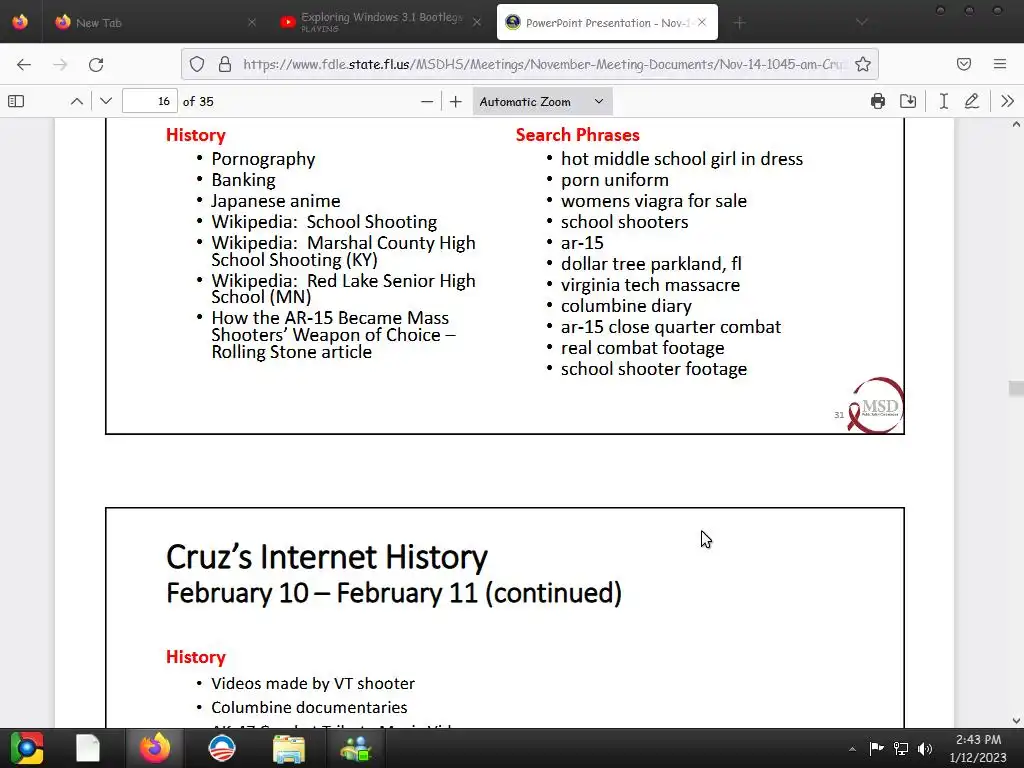Open the Firefox application menu
The height and width of the screenshot is (768, 1024).
[x=1000, y=64]
